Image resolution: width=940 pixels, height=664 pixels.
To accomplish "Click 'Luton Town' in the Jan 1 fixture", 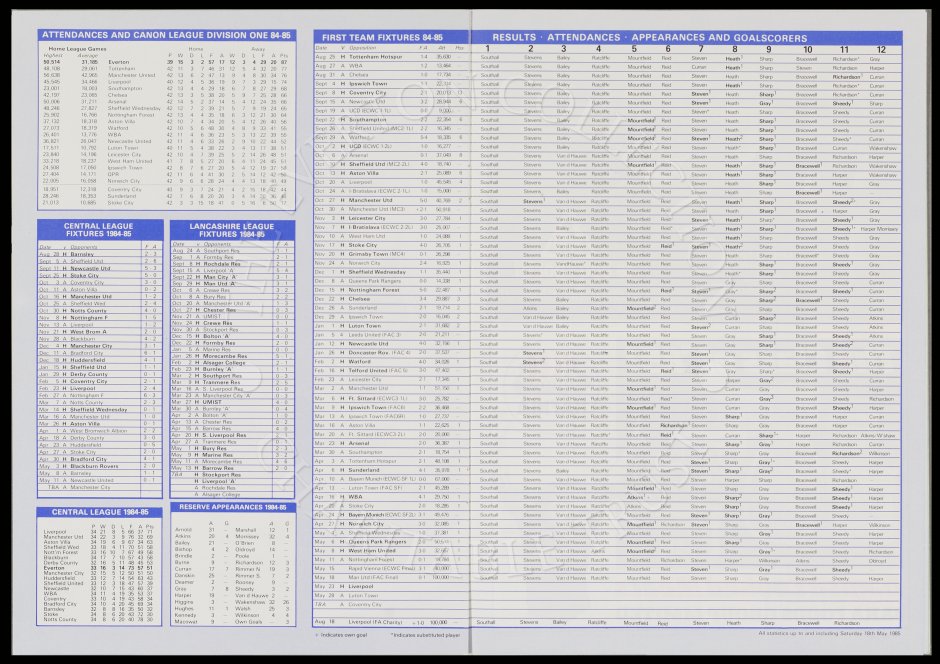I will [x=364, y=326].
